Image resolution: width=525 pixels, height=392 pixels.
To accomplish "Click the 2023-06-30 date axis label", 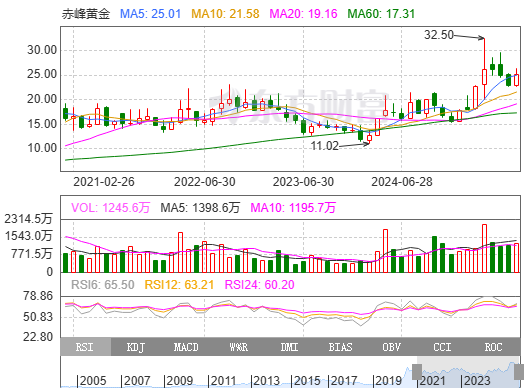I will point(303,182).
